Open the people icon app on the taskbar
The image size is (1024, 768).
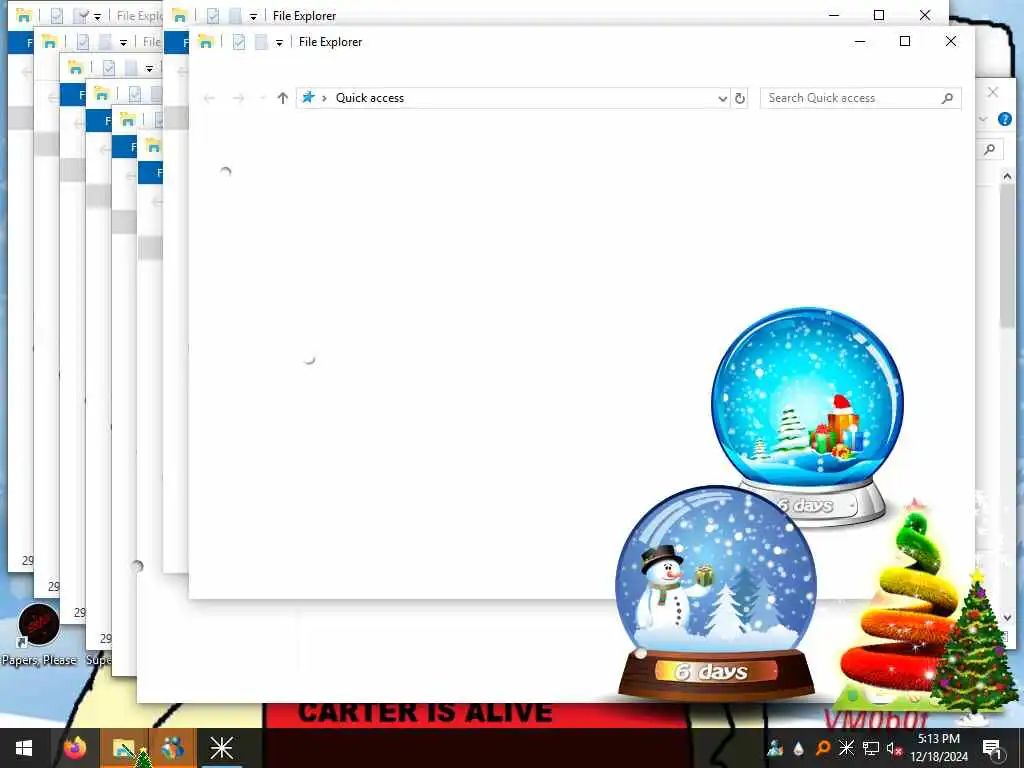point(172,748)
